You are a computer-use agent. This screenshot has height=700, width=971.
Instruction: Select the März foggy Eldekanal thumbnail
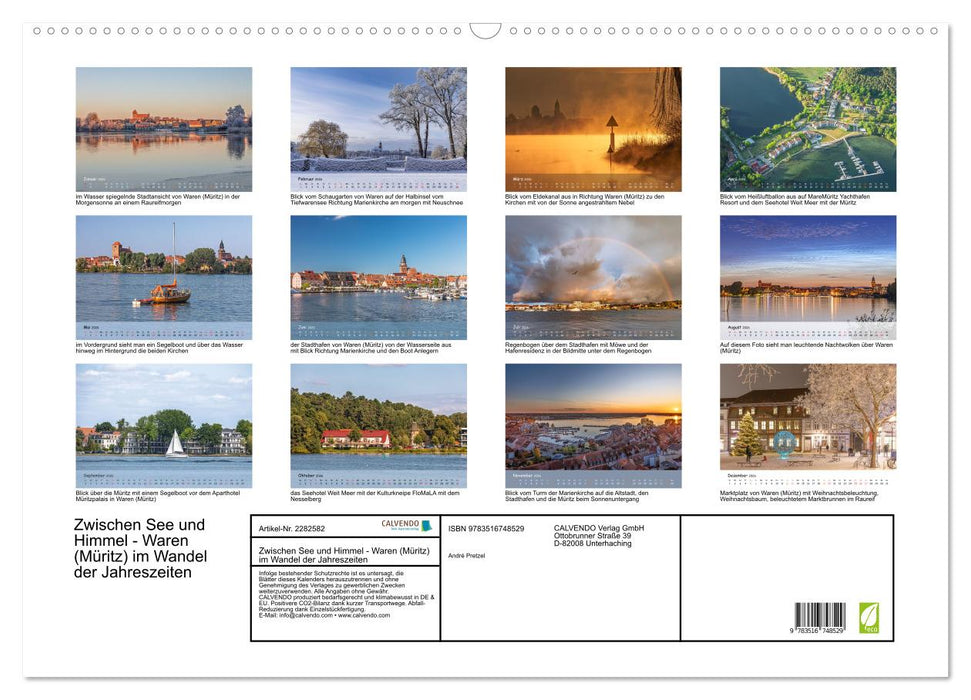coord(593,125)
